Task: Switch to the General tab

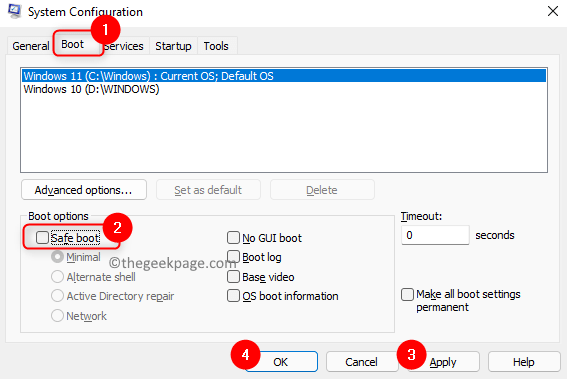Action: (31, 46)
